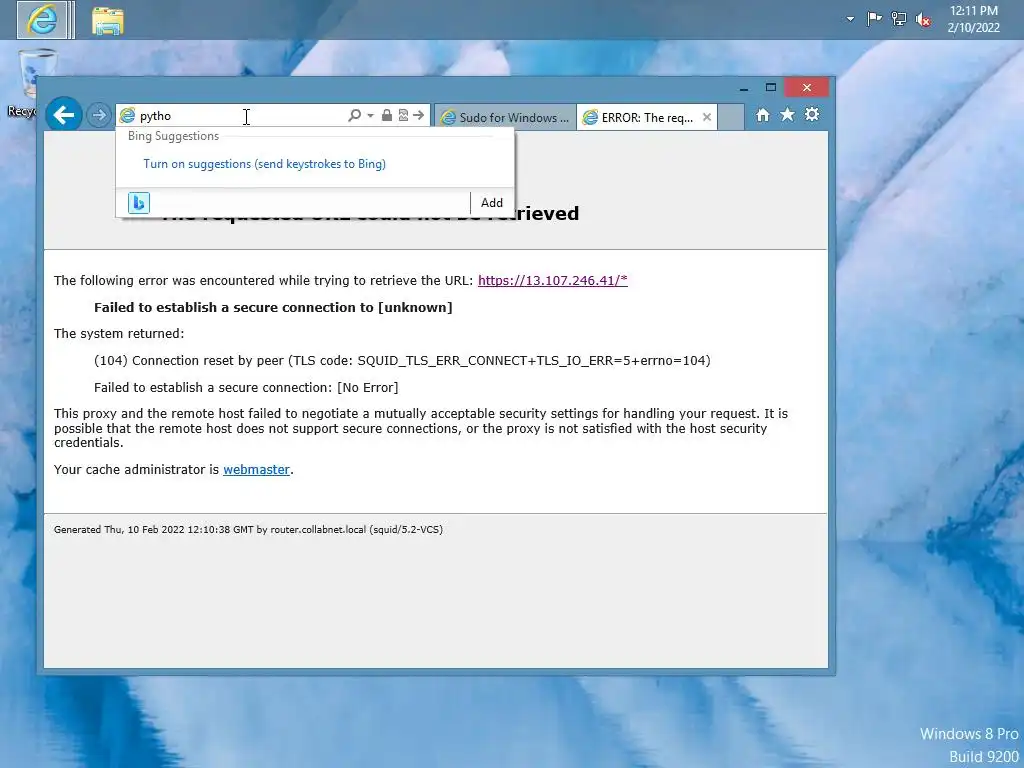Show hidden system tray icons arrow

click(x=850, y=20)
